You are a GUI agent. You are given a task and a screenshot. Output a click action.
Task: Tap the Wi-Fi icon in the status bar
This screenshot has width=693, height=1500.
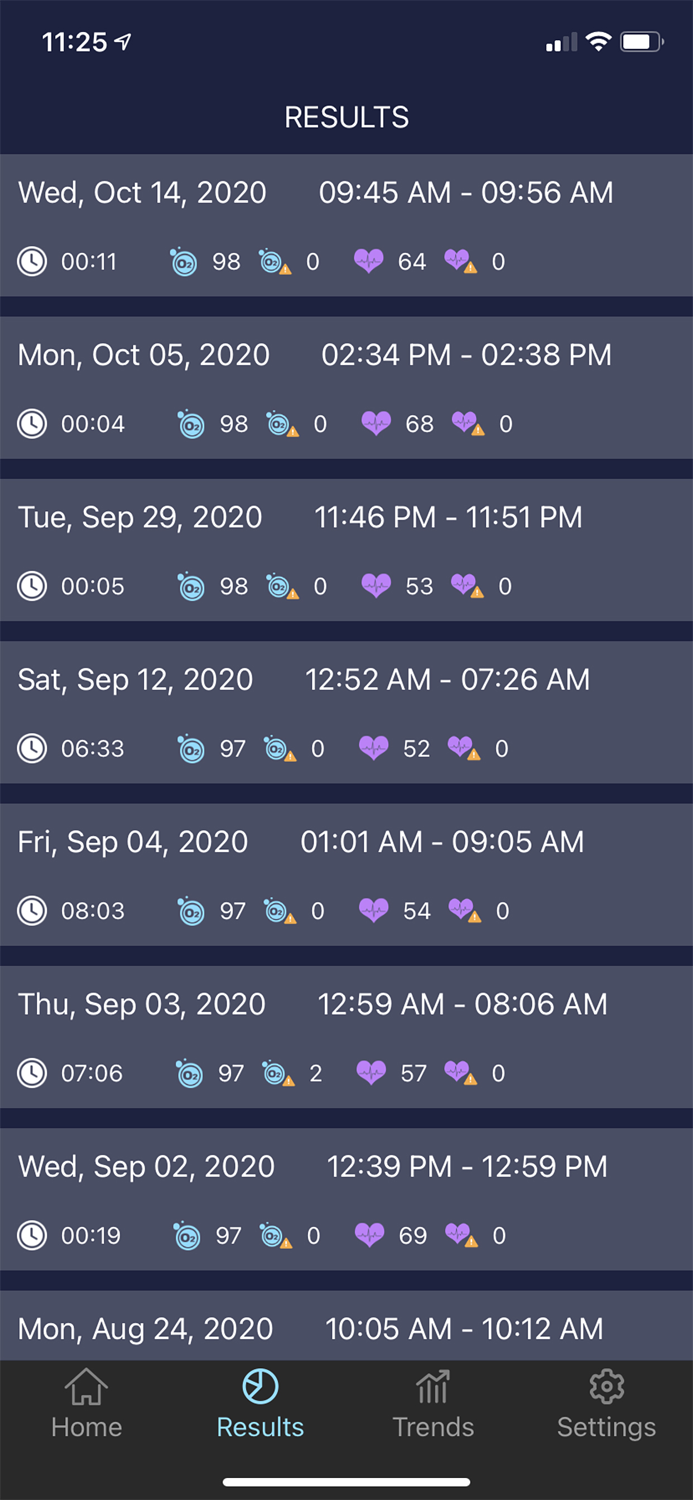point(599,42)
